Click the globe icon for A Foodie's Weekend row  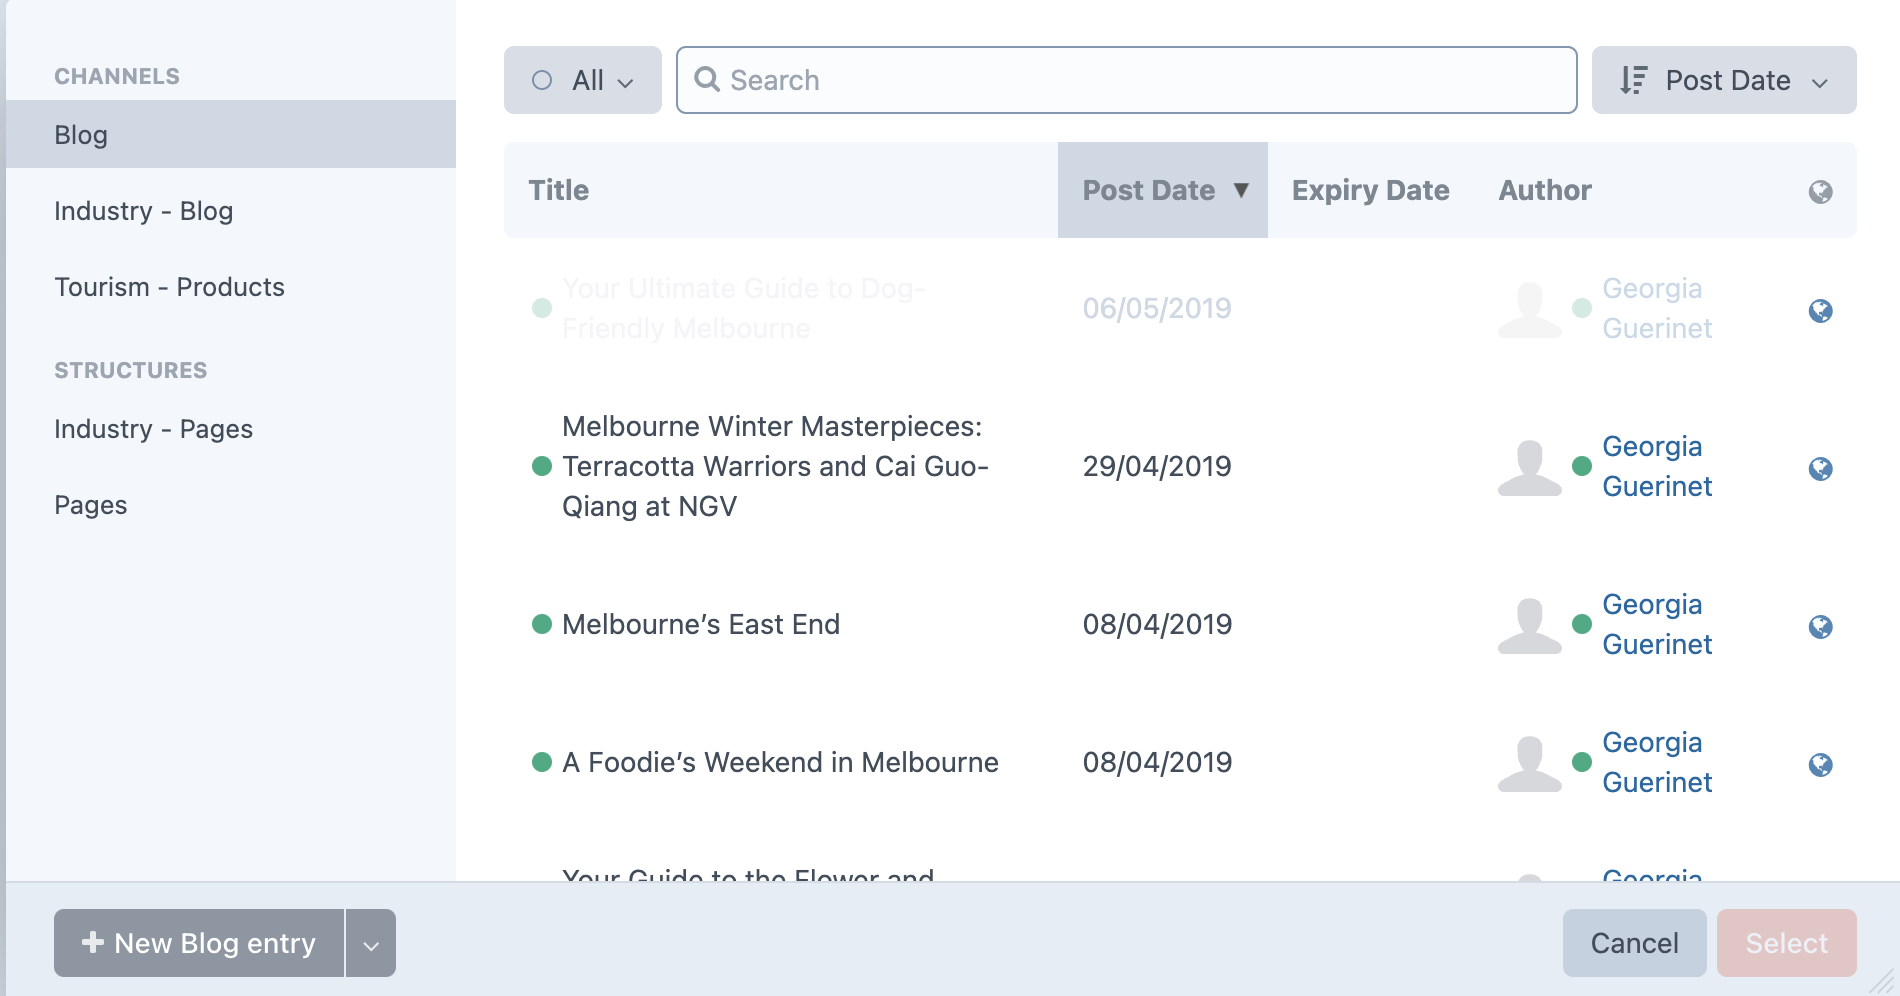[x=1820, y=765]
